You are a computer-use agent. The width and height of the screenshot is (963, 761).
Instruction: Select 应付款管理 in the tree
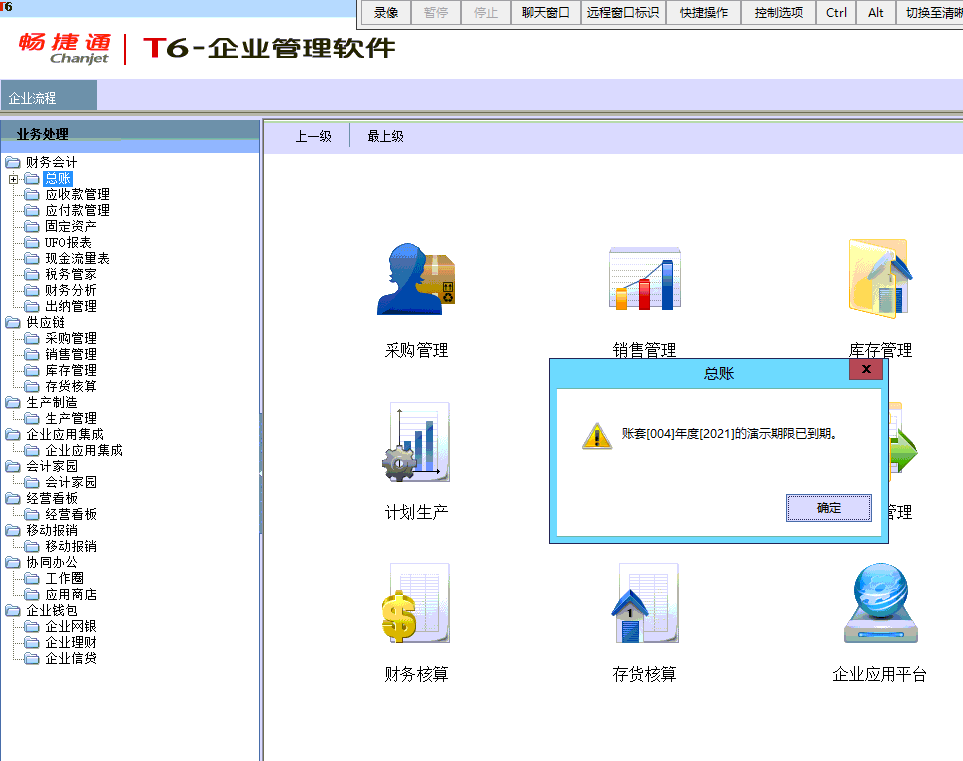[x=77, y=211]
